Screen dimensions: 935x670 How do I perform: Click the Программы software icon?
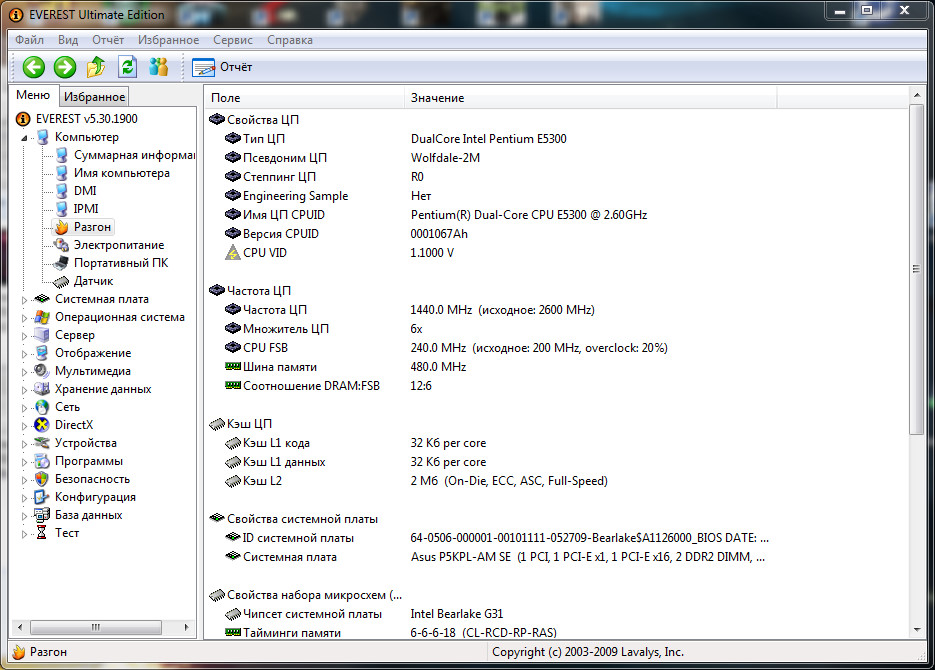[42, 461]
